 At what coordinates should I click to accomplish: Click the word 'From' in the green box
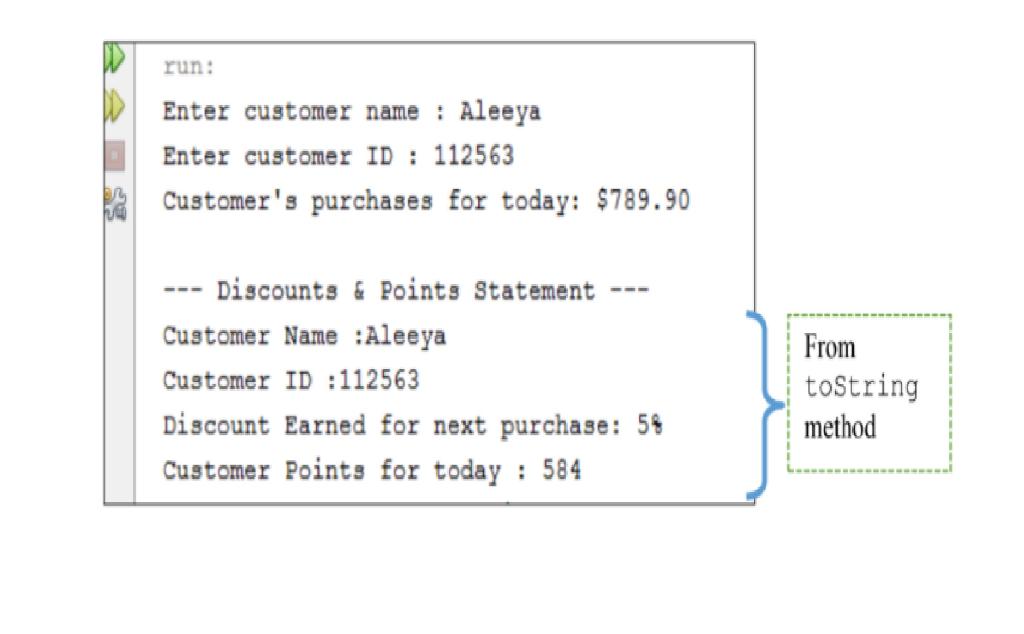coord(830,348)
